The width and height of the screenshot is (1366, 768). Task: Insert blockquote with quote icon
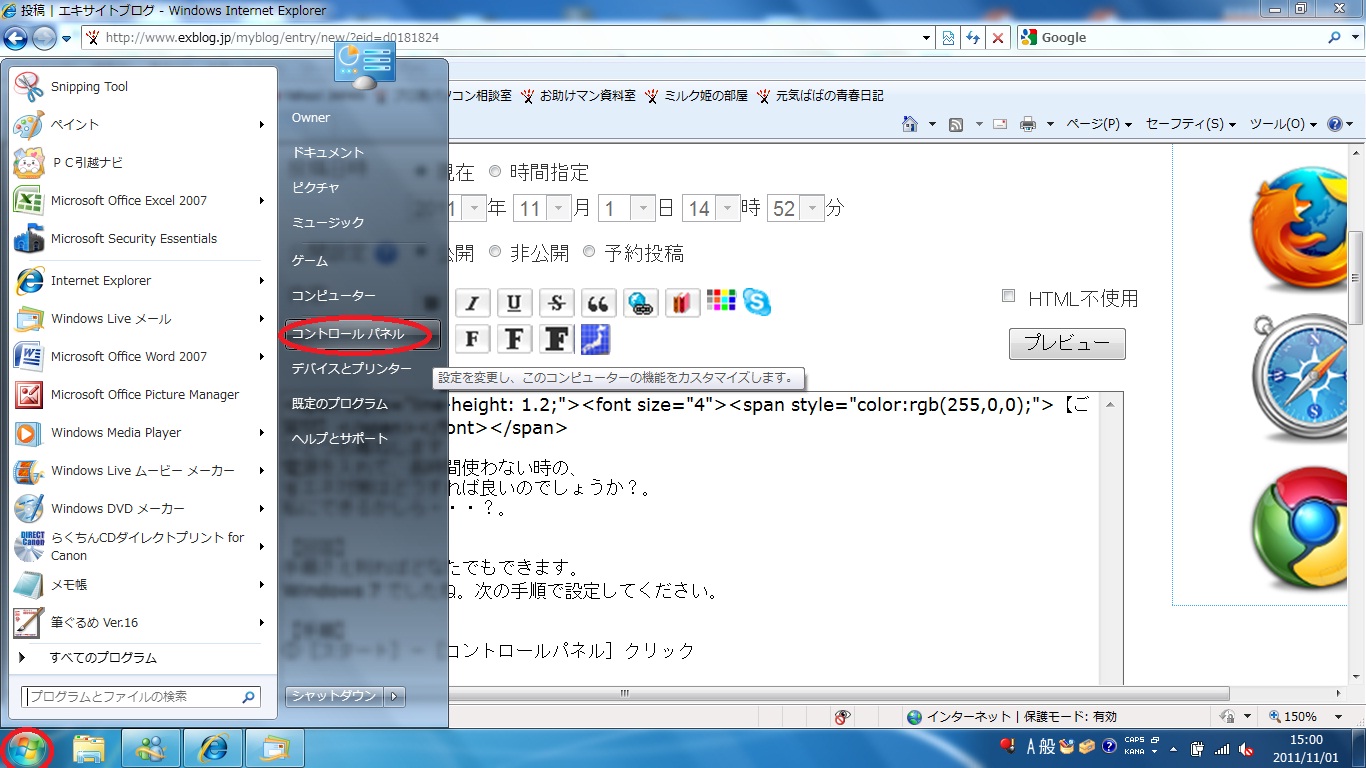coord(599,303)
